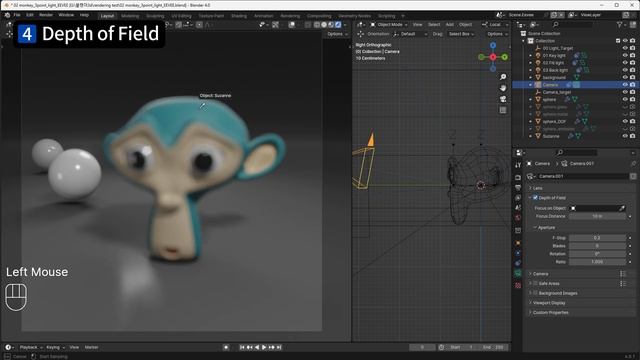Click the Add menu in right viewport
Viewport: 640px width, 360px height.
point(449,24)
